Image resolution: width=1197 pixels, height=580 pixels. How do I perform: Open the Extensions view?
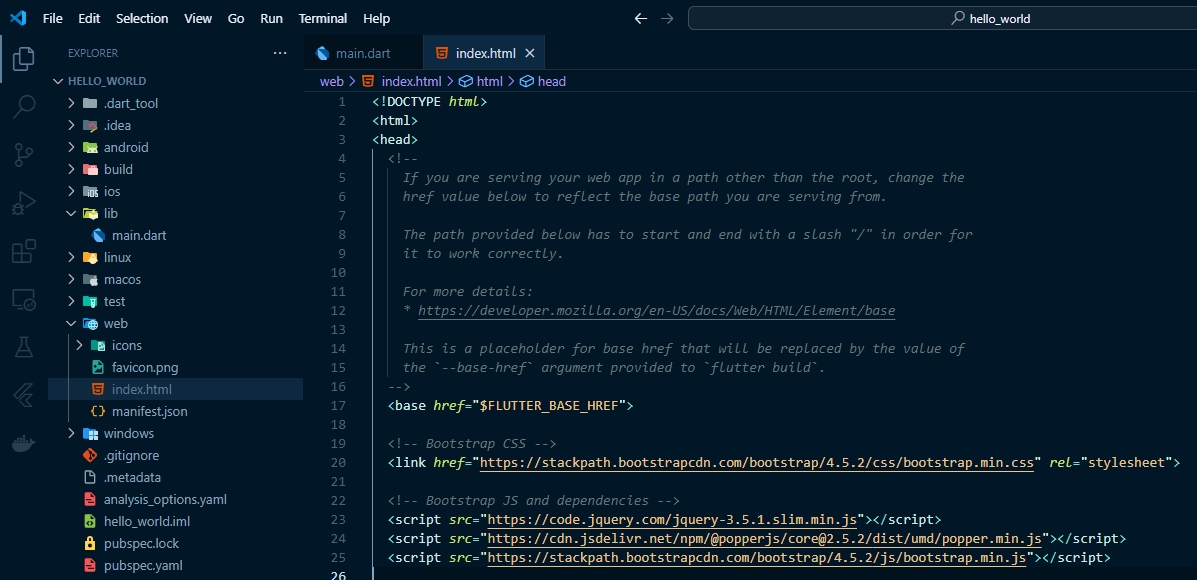(x=24, y=251)
